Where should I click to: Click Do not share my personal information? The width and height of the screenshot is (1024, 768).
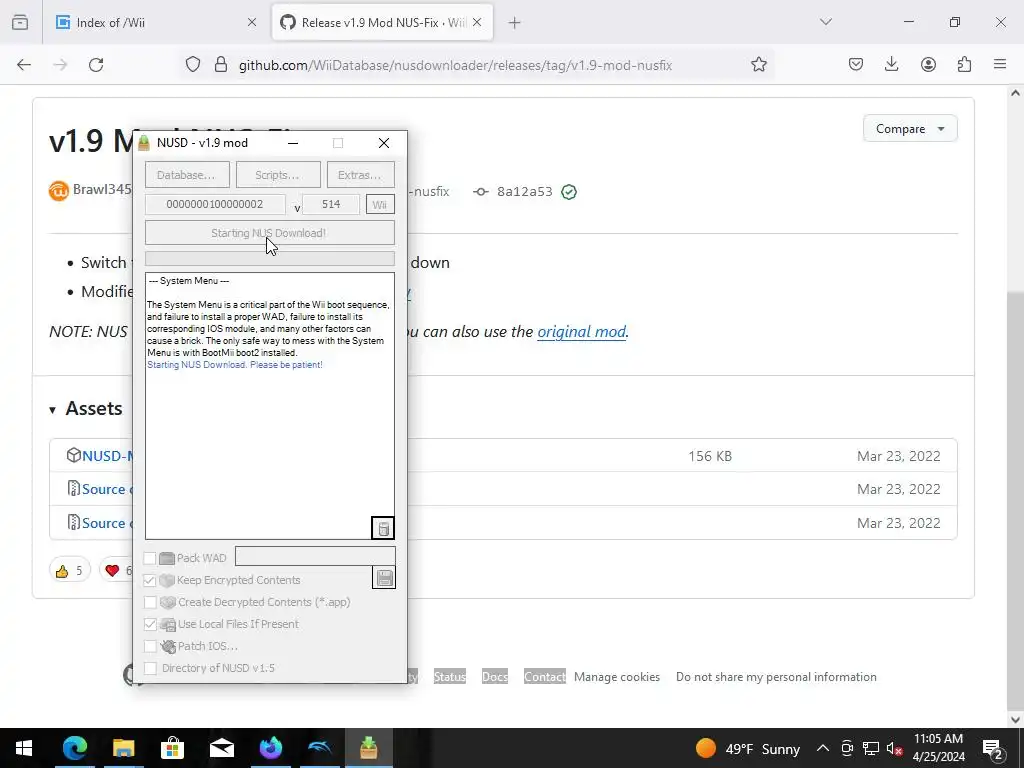[776, 677]
